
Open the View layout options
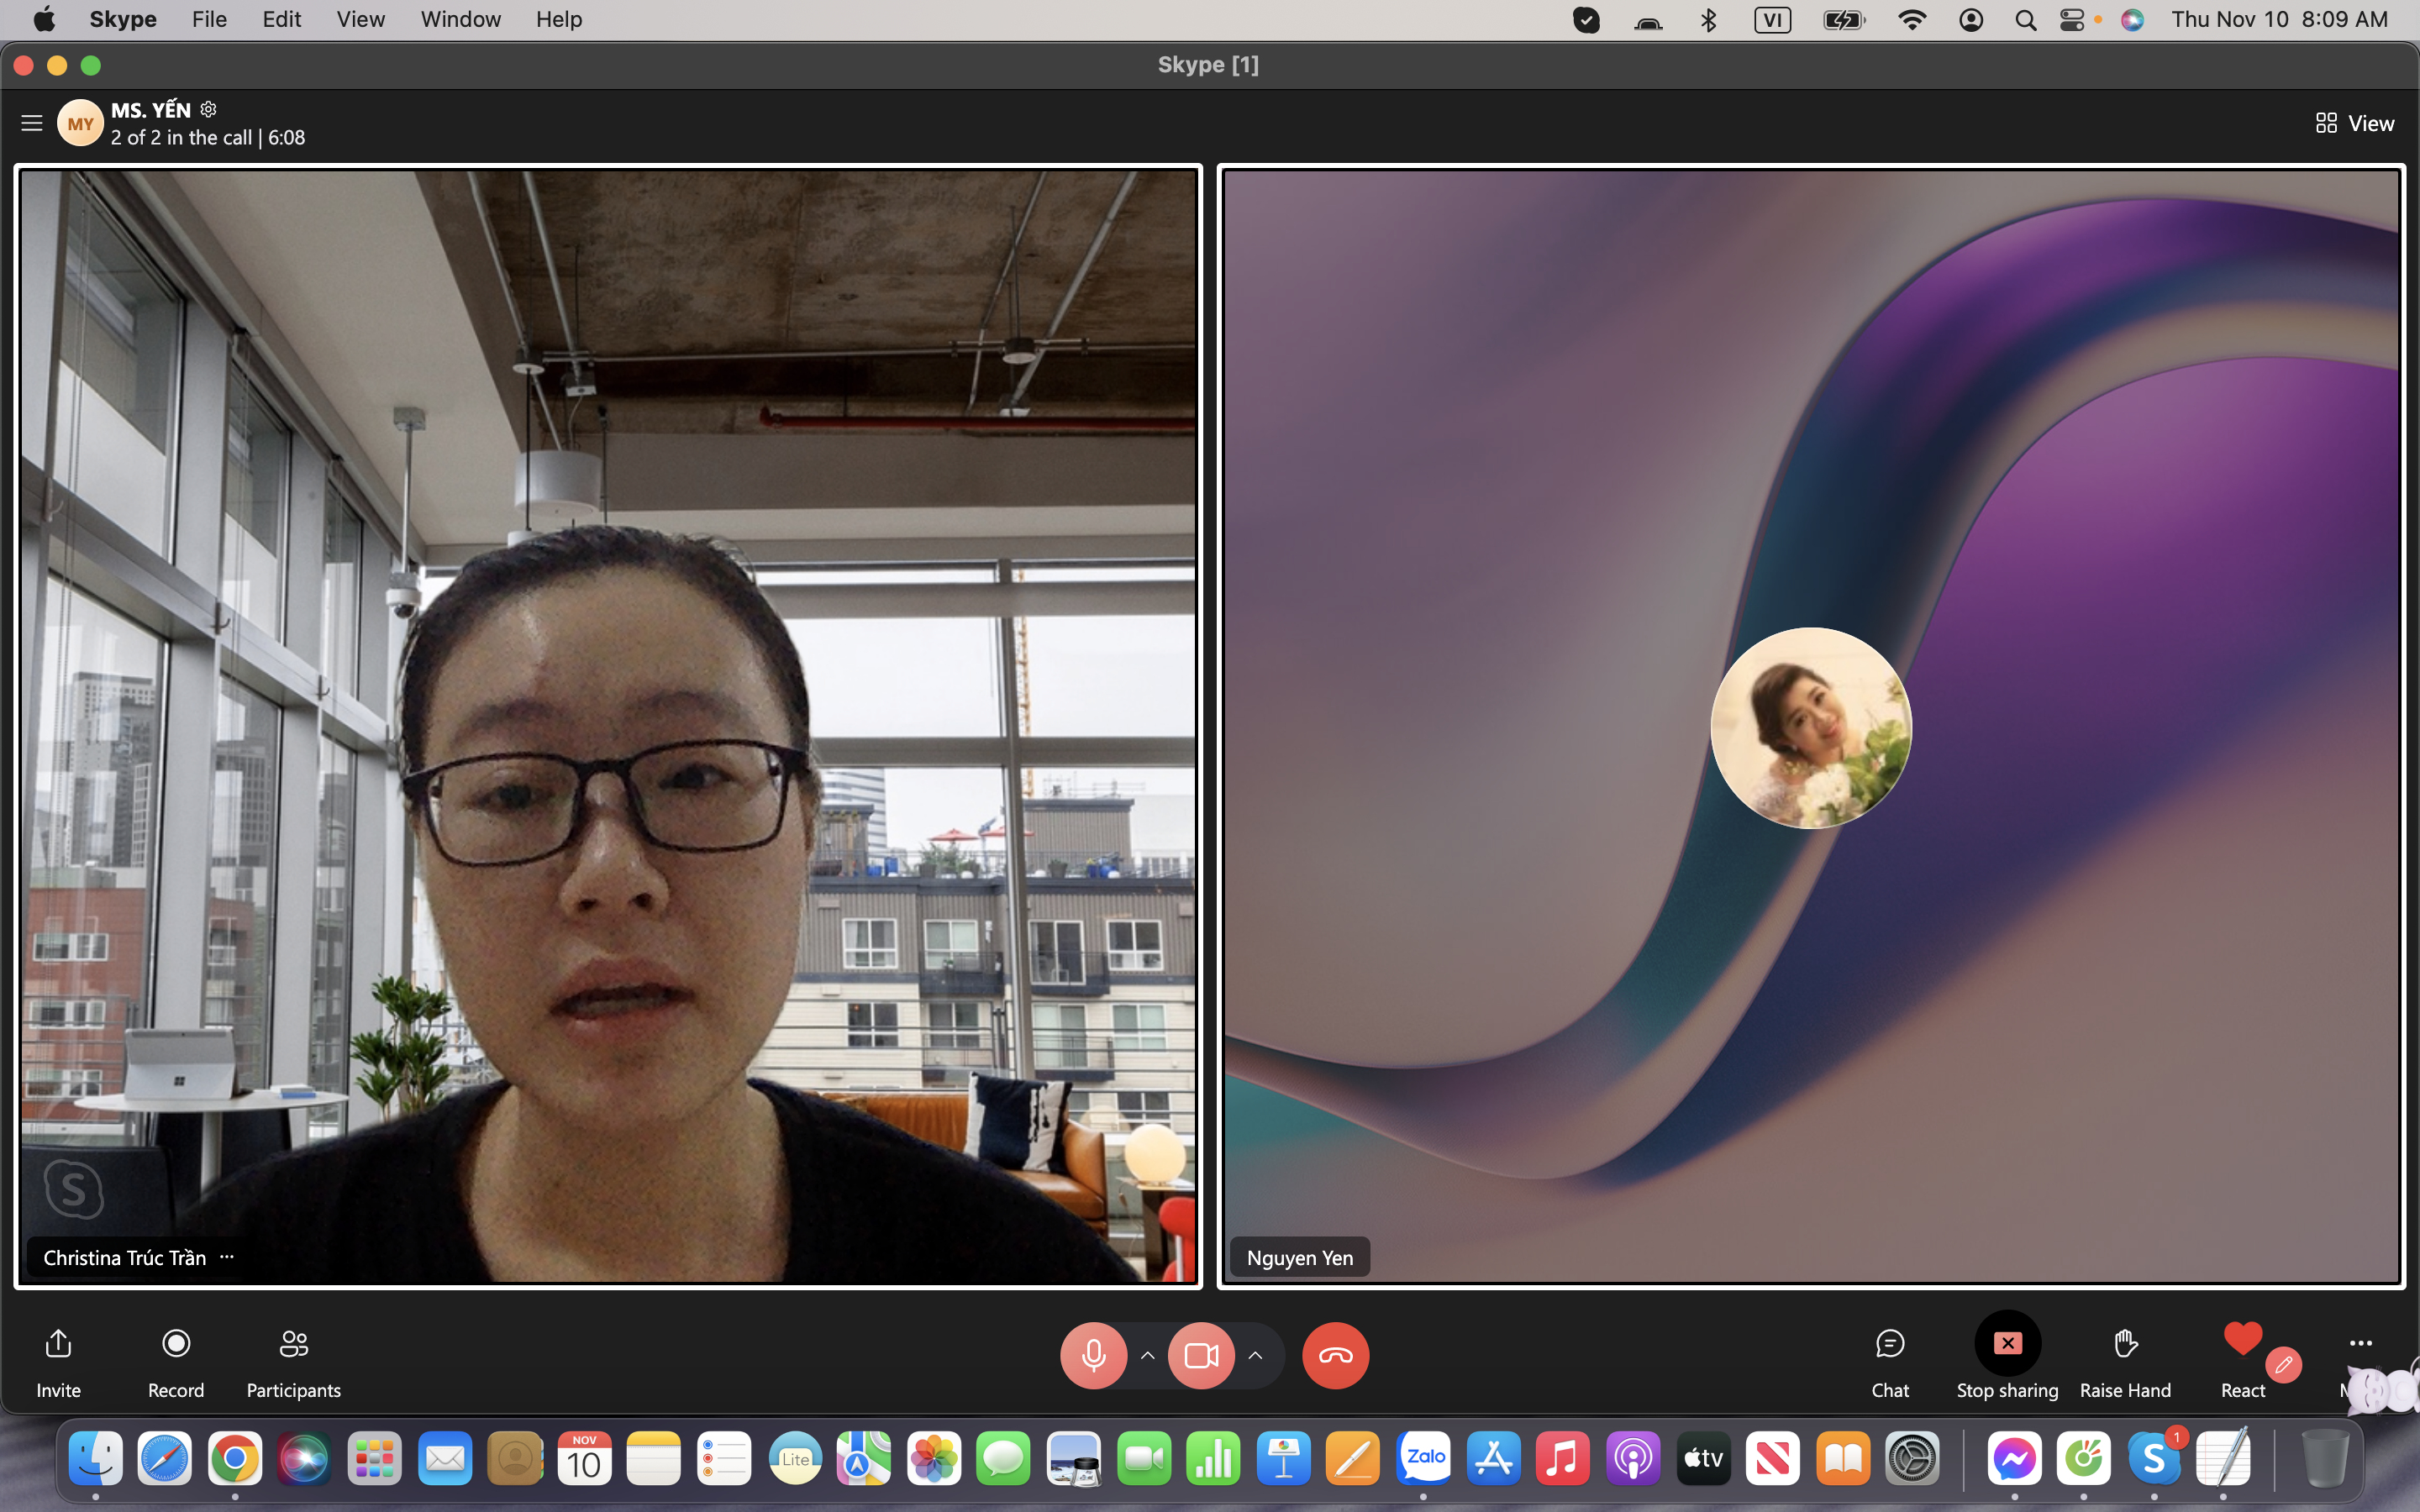coord(2354,123)
